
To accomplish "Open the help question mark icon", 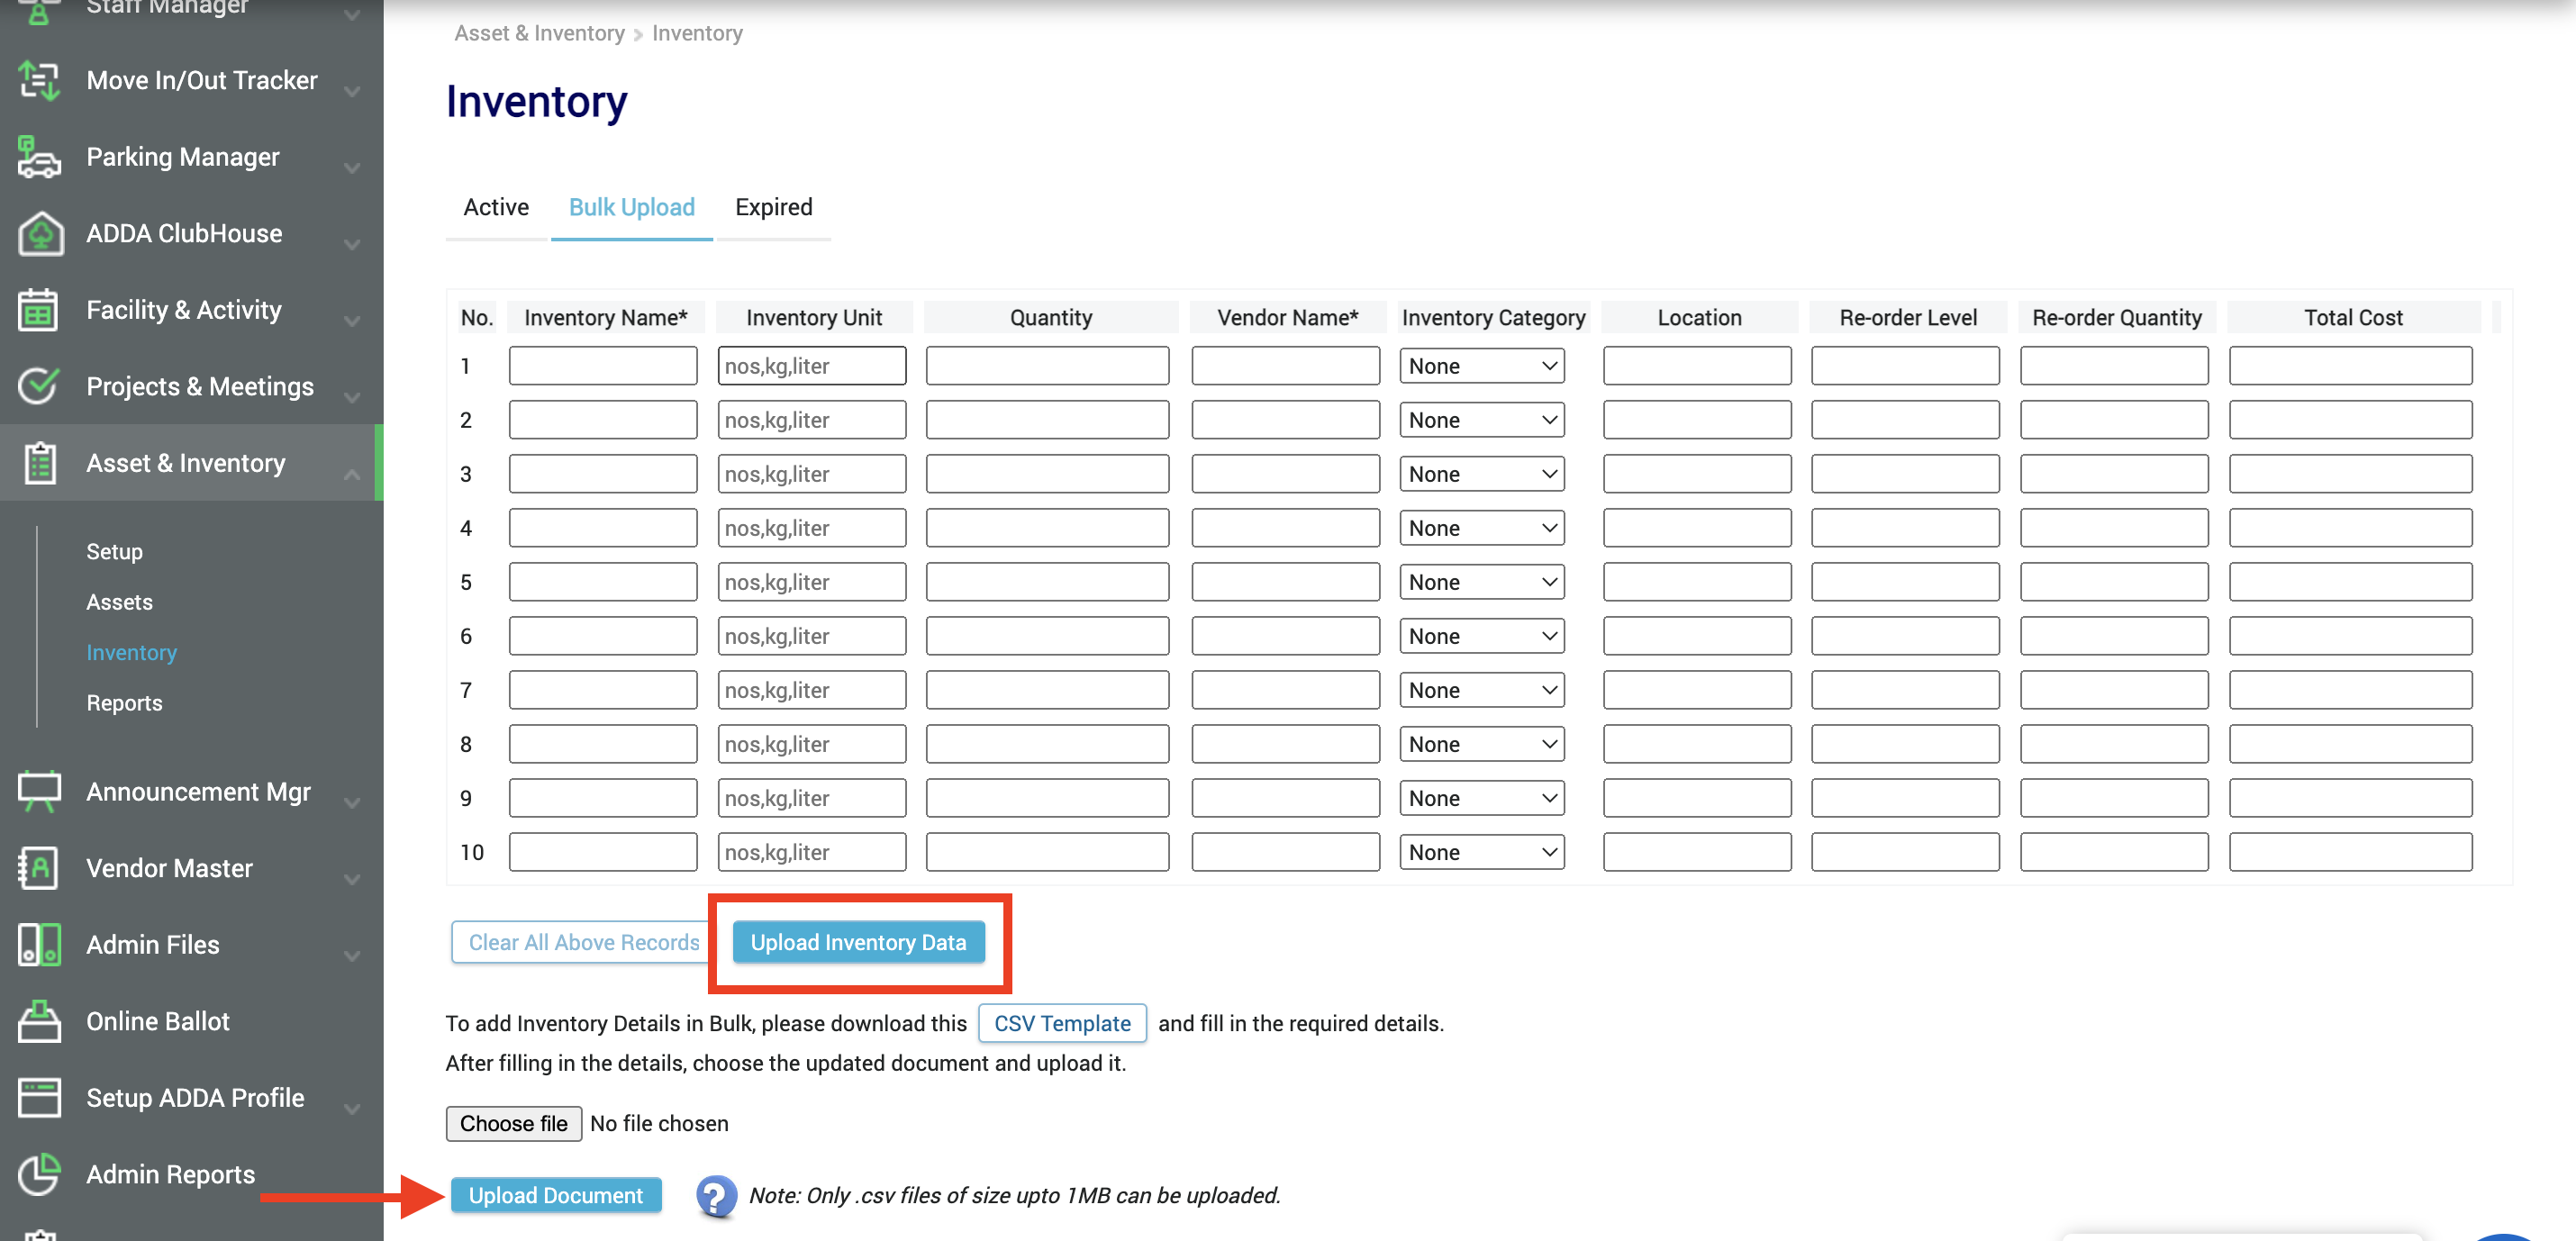I will point(716,1195).
